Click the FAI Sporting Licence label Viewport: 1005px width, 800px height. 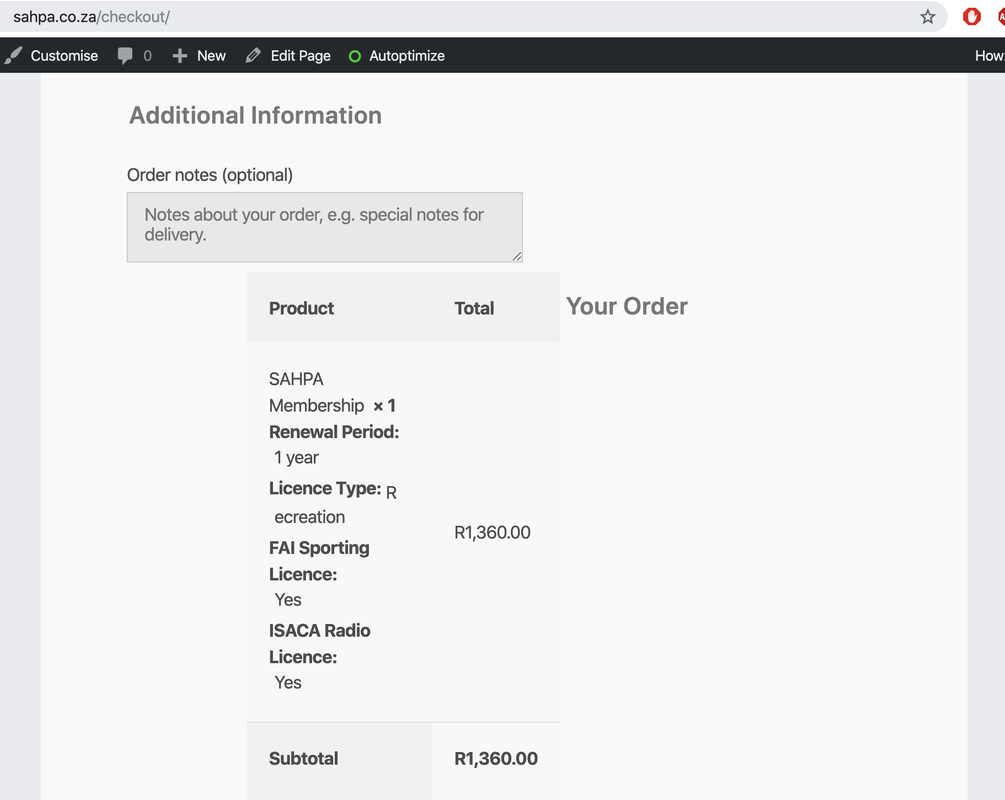(319, 561)
